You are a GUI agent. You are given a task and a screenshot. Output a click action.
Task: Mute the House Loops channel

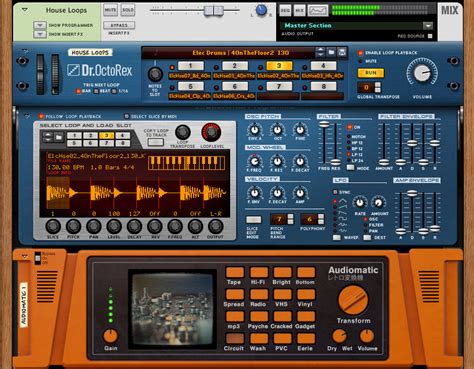[110, 10]
